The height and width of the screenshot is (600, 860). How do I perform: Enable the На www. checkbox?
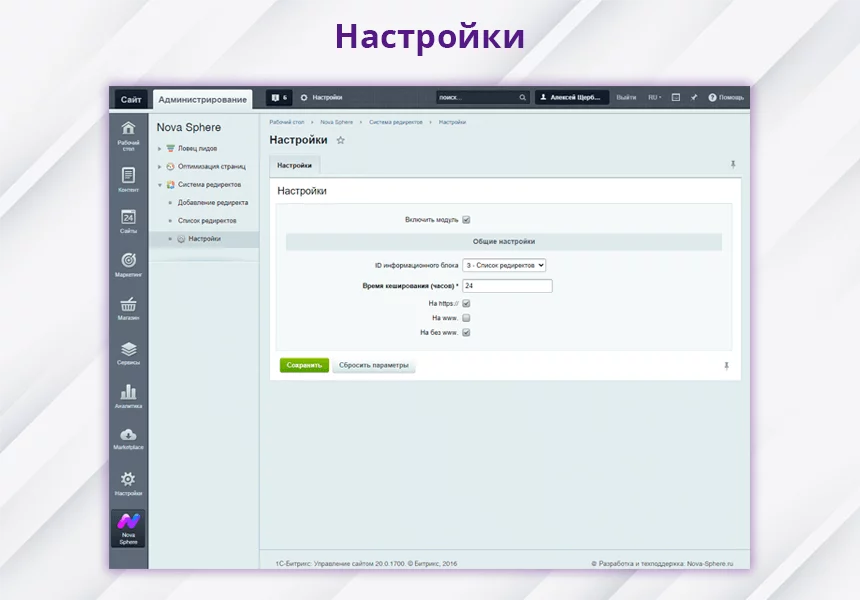point(466,318)
